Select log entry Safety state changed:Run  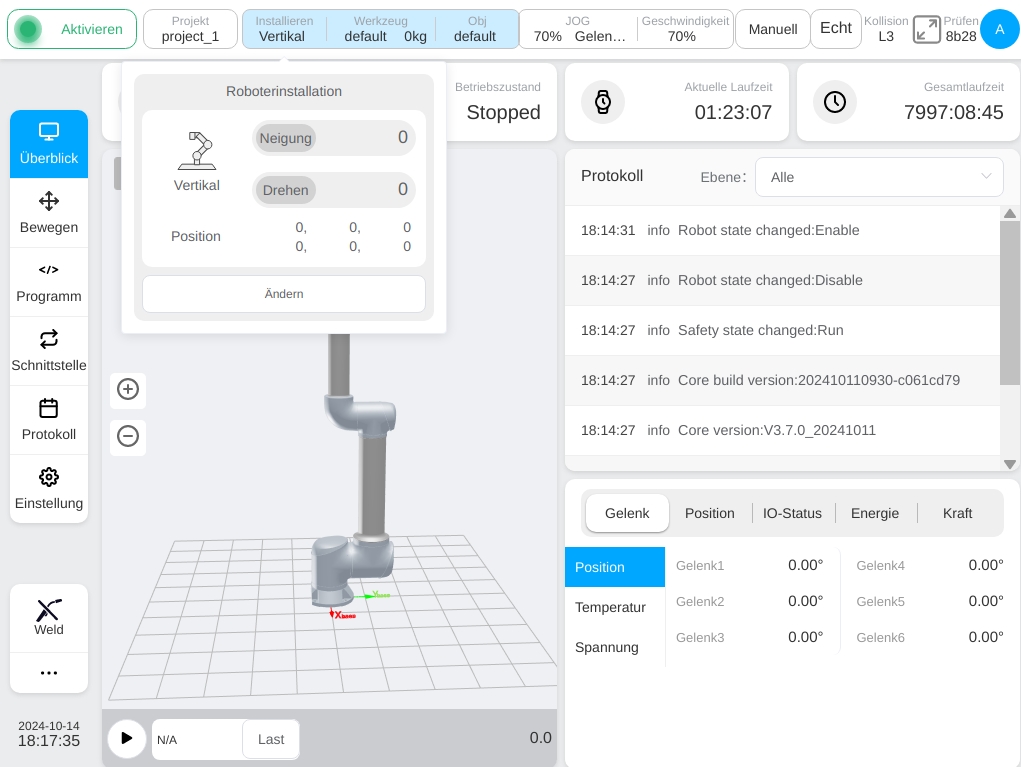pos(782,331)
